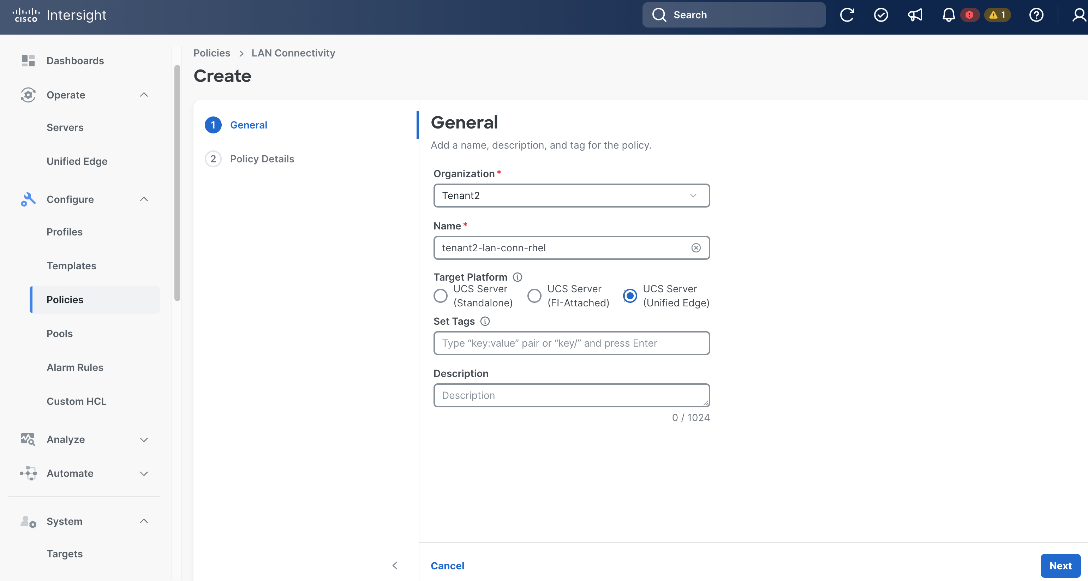Image resolution: width=1088 pixels, height=581 pixels.
Task: Open the user profile icon
Action: (x=1079, y=15)
